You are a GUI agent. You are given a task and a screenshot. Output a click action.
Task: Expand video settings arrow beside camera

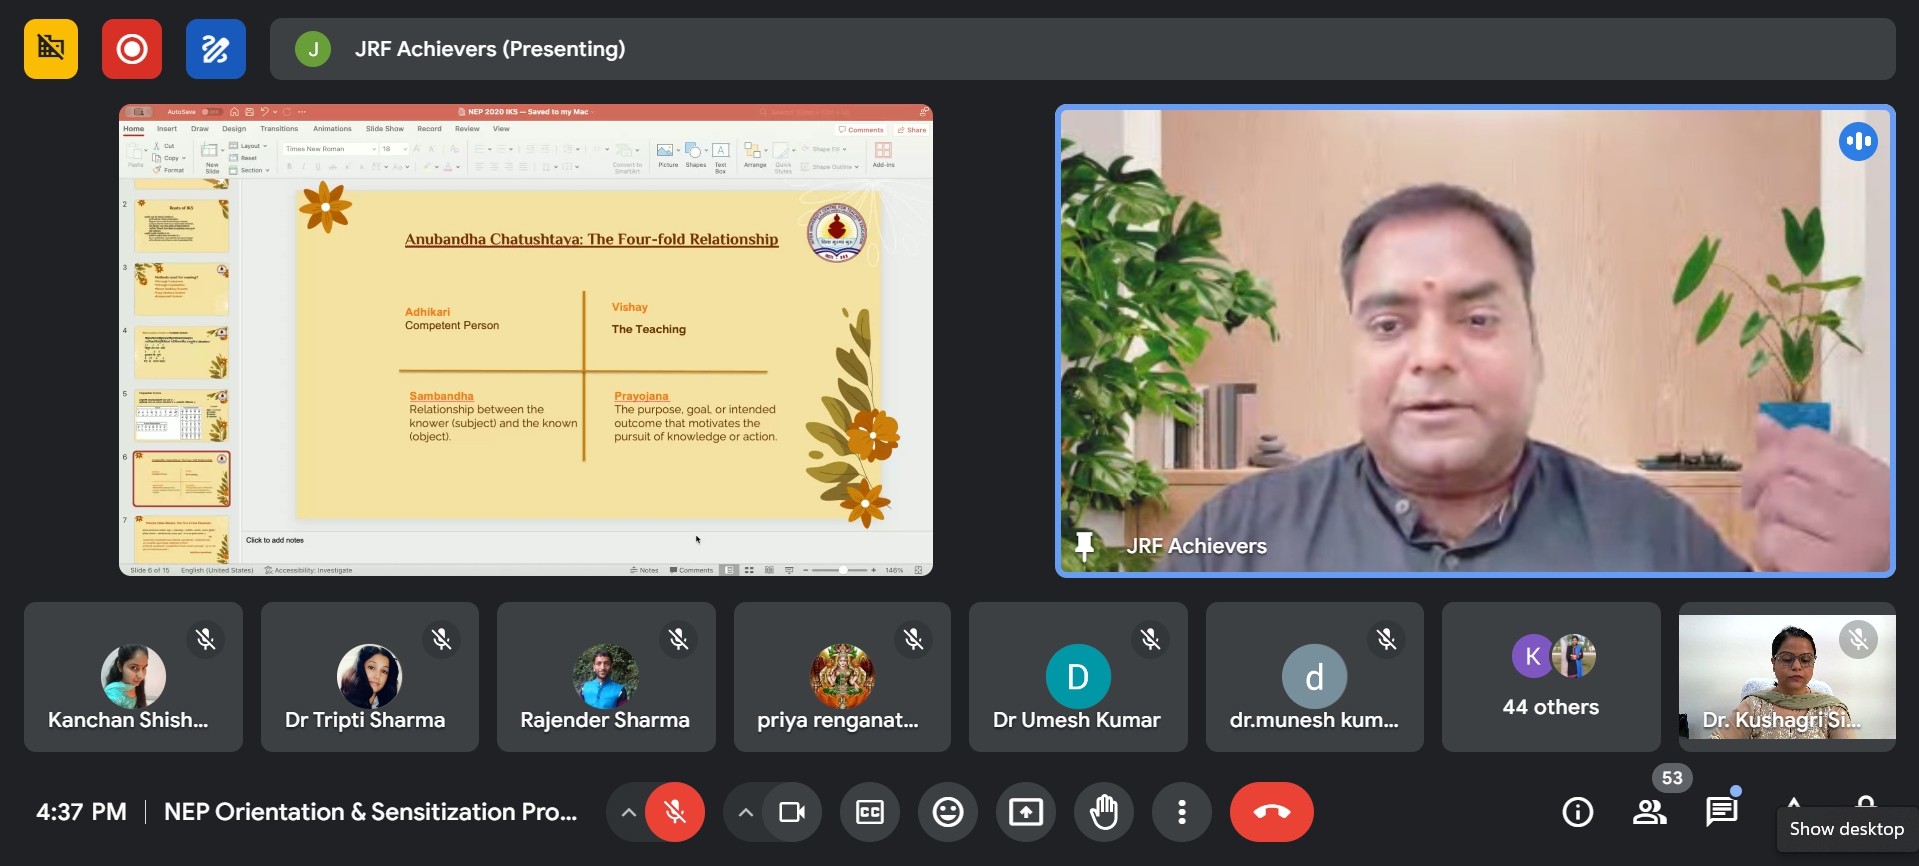point(746,812)
